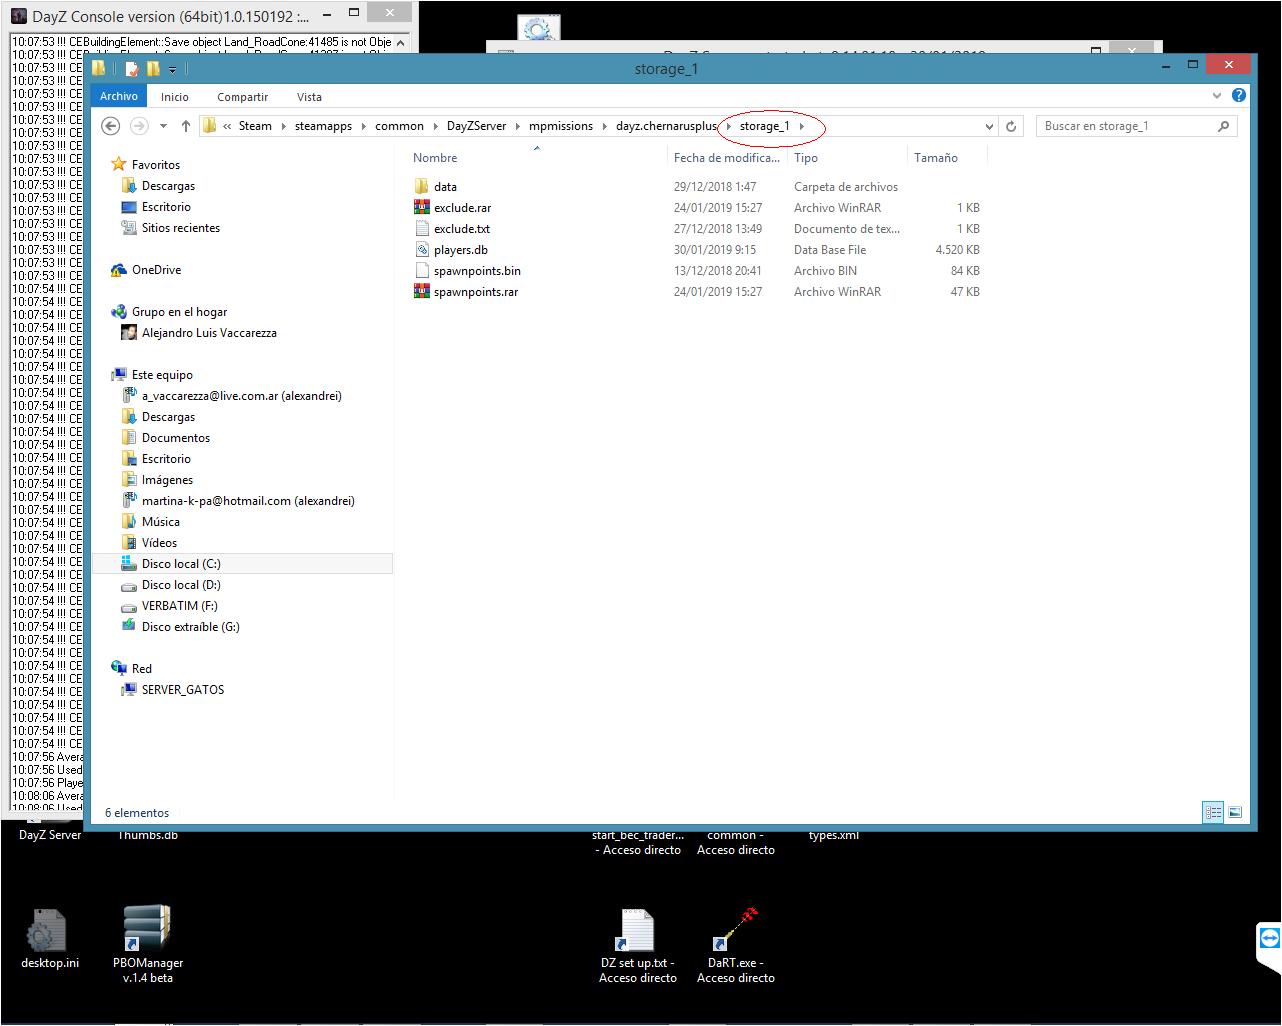The image size is (1282, 1026).
Task: Open the address bar history dropdown
Action: coord(989,127)
